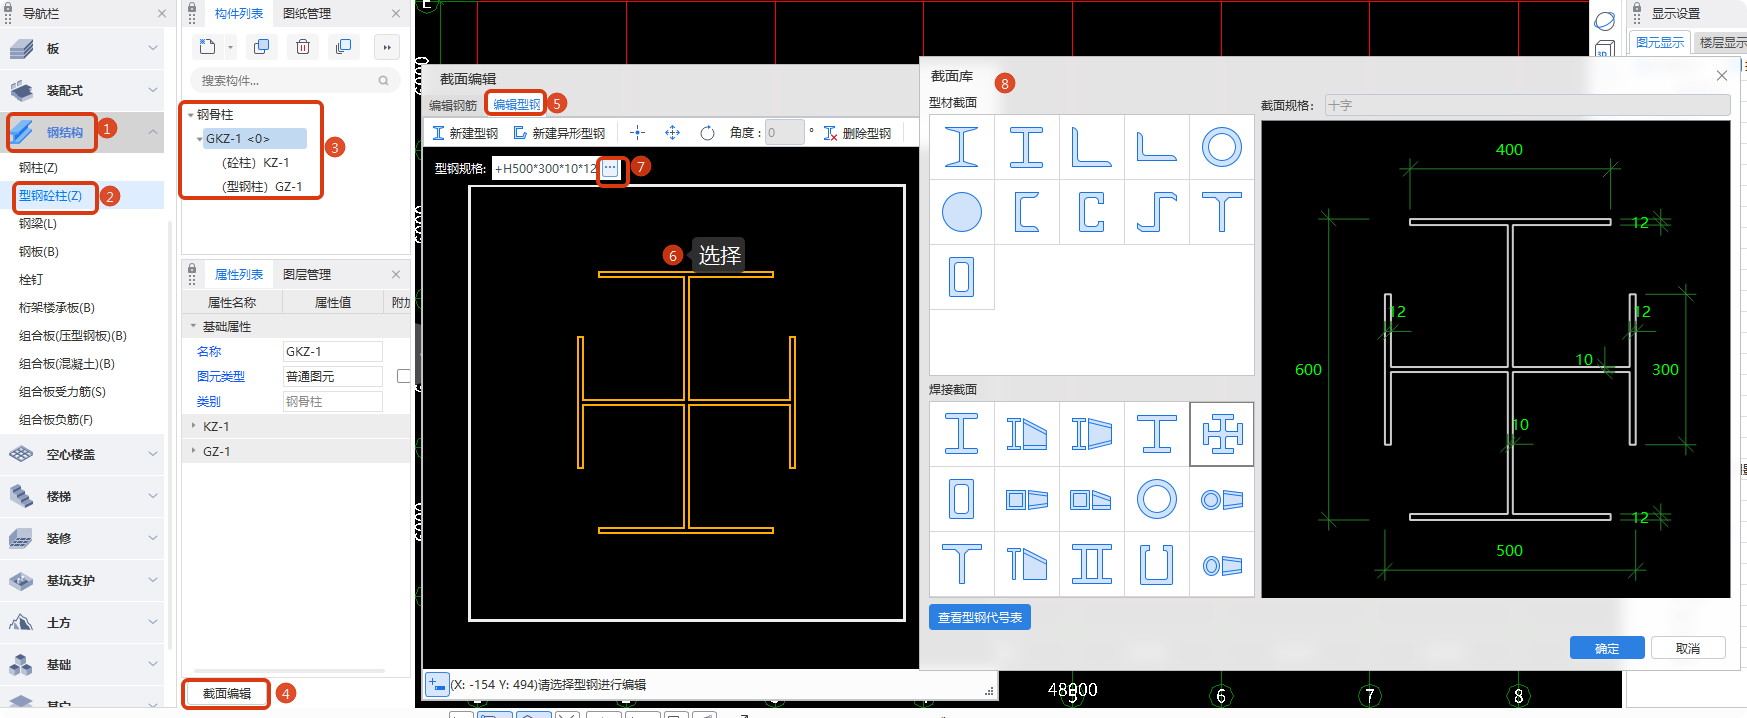Select the H-beam profile in 型材截面
This screenshot has height=718, width=1747.
pyautogui.click(x=1027, y=147)
